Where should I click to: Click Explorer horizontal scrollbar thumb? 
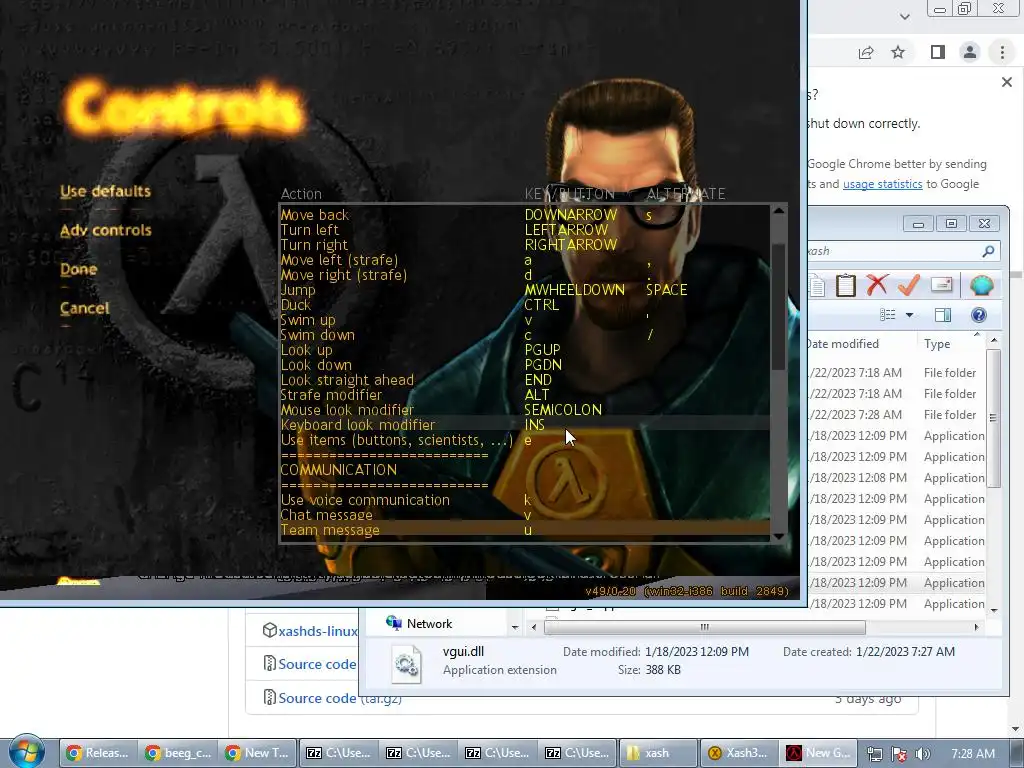705,627
